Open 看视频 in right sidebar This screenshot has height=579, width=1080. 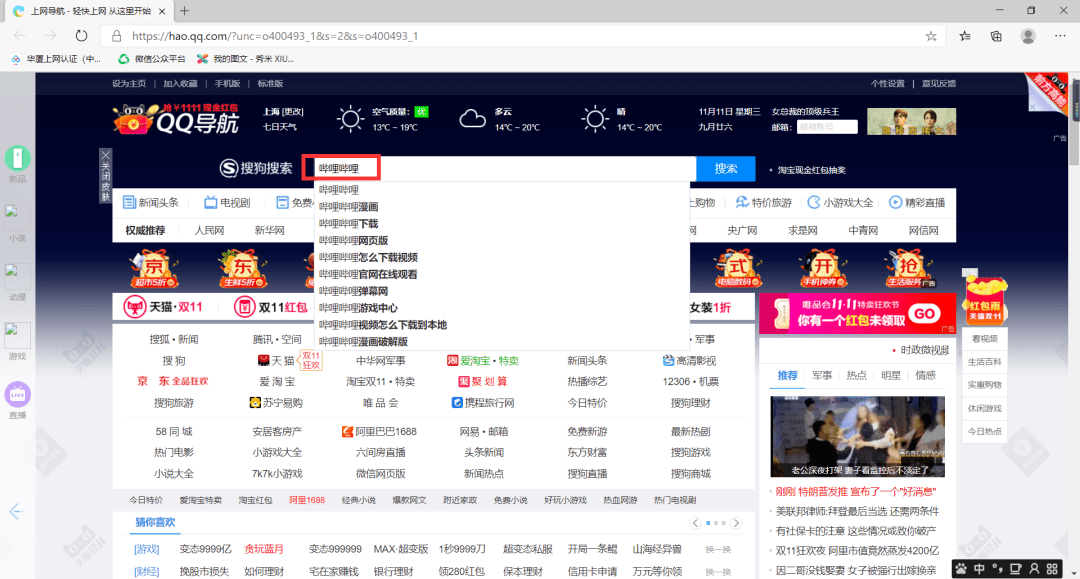coord(984,339)
